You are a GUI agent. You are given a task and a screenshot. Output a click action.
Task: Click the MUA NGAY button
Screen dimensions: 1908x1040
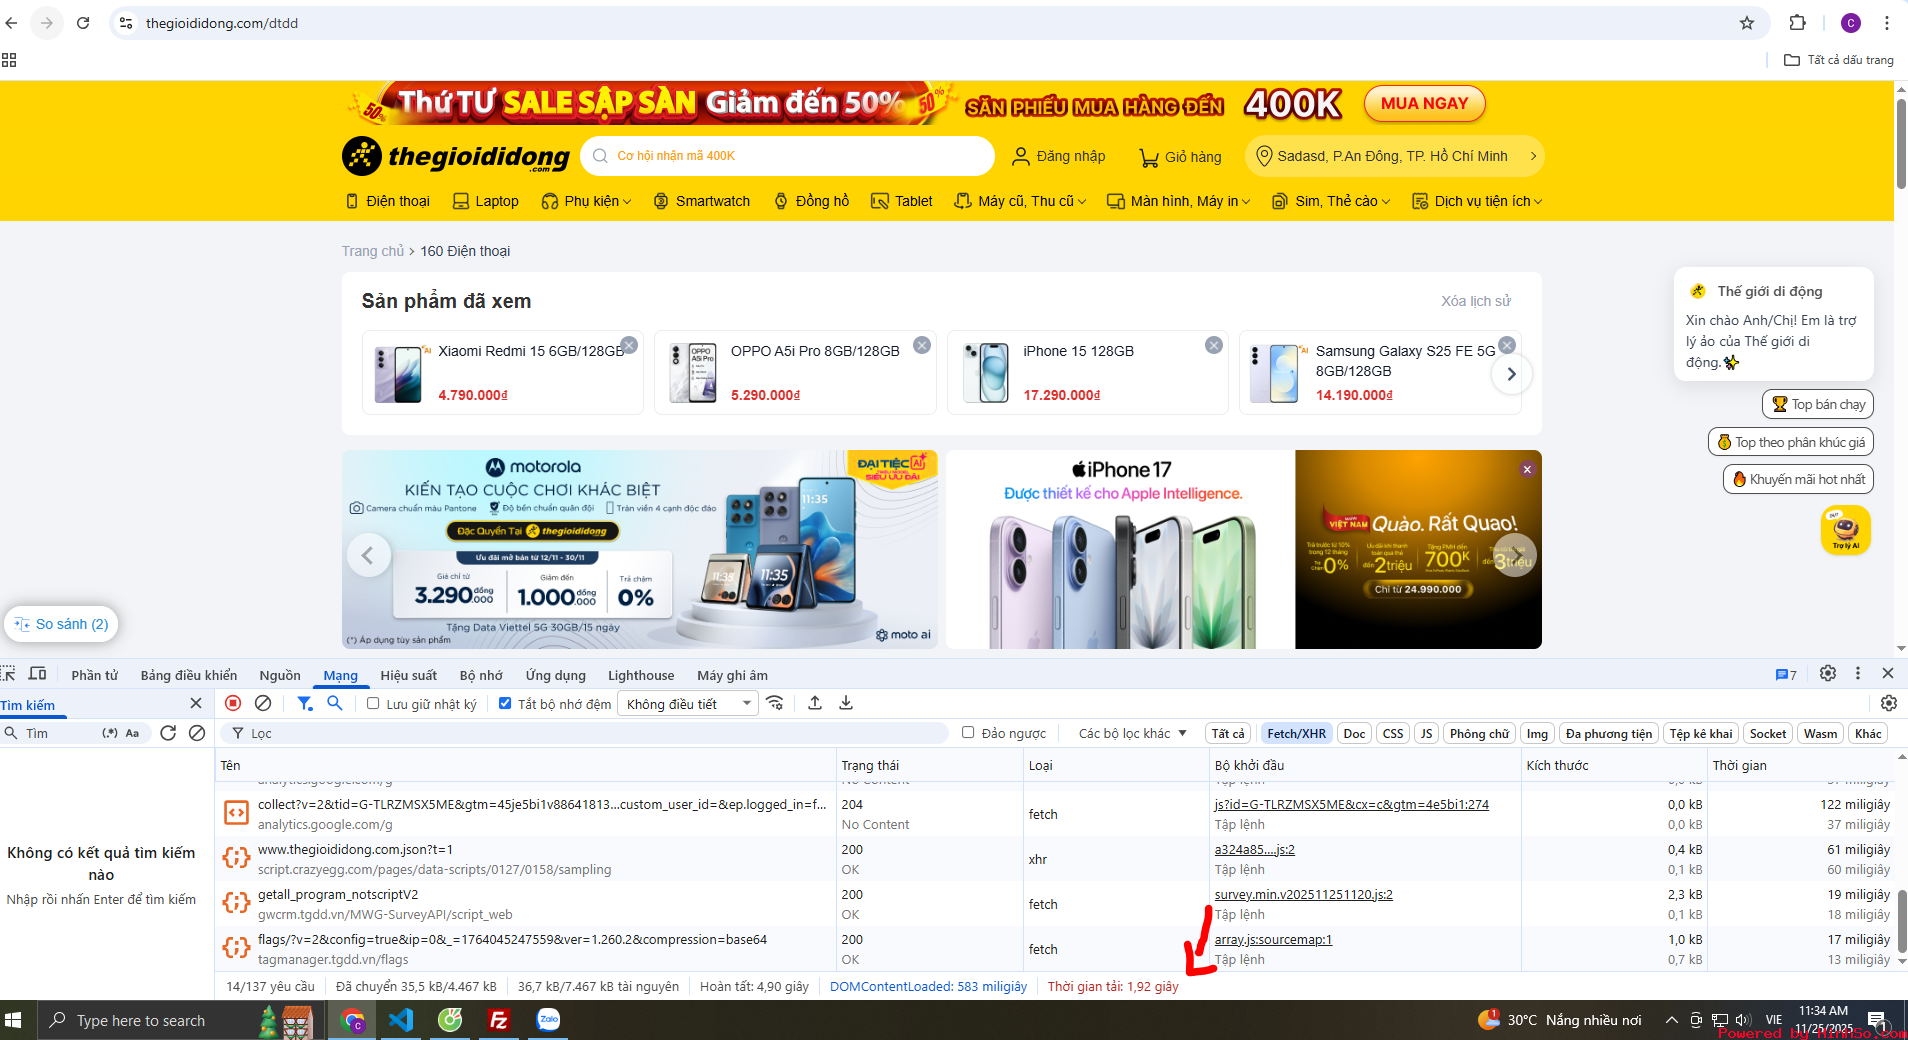(1424, 104)
